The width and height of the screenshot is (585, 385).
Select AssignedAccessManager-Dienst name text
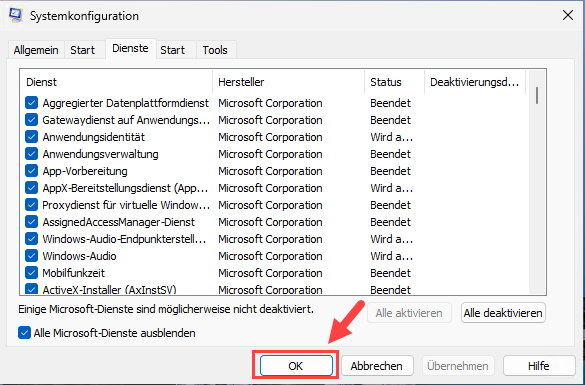118,222
